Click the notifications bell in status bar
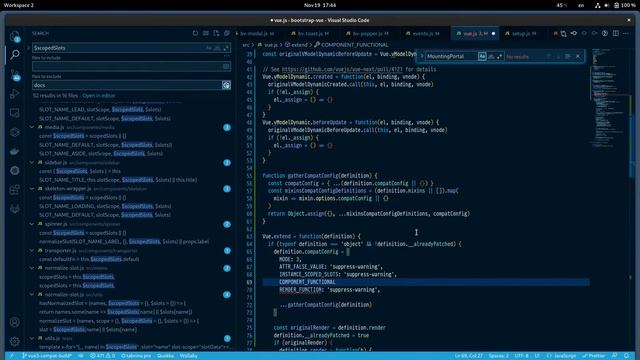Image resolution: width=640 pixels, height=360 pixels. tap(627, 356)
